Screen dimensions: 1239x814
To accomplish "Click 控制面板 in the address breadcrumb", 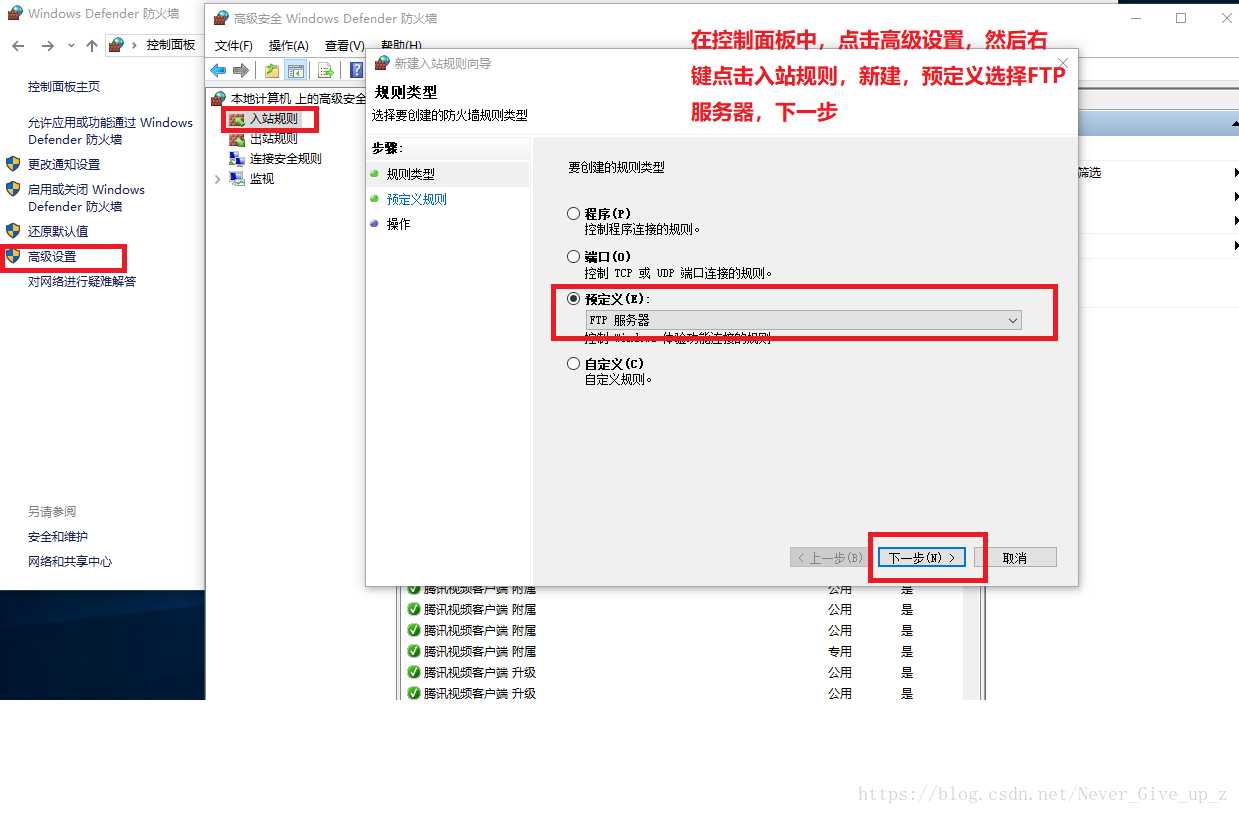I will point(170,45).
